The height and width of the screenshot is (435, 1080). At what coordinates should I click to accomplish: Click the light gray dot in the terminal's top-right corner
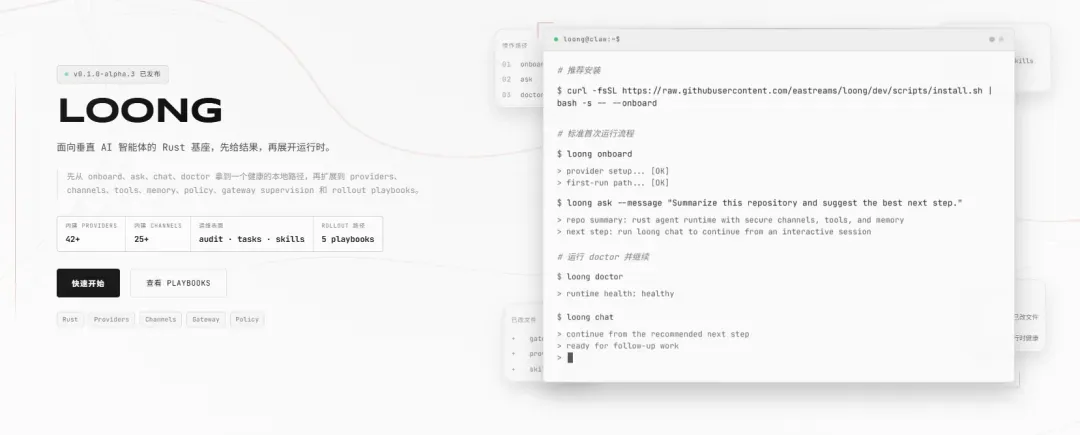click(1001, 39)
